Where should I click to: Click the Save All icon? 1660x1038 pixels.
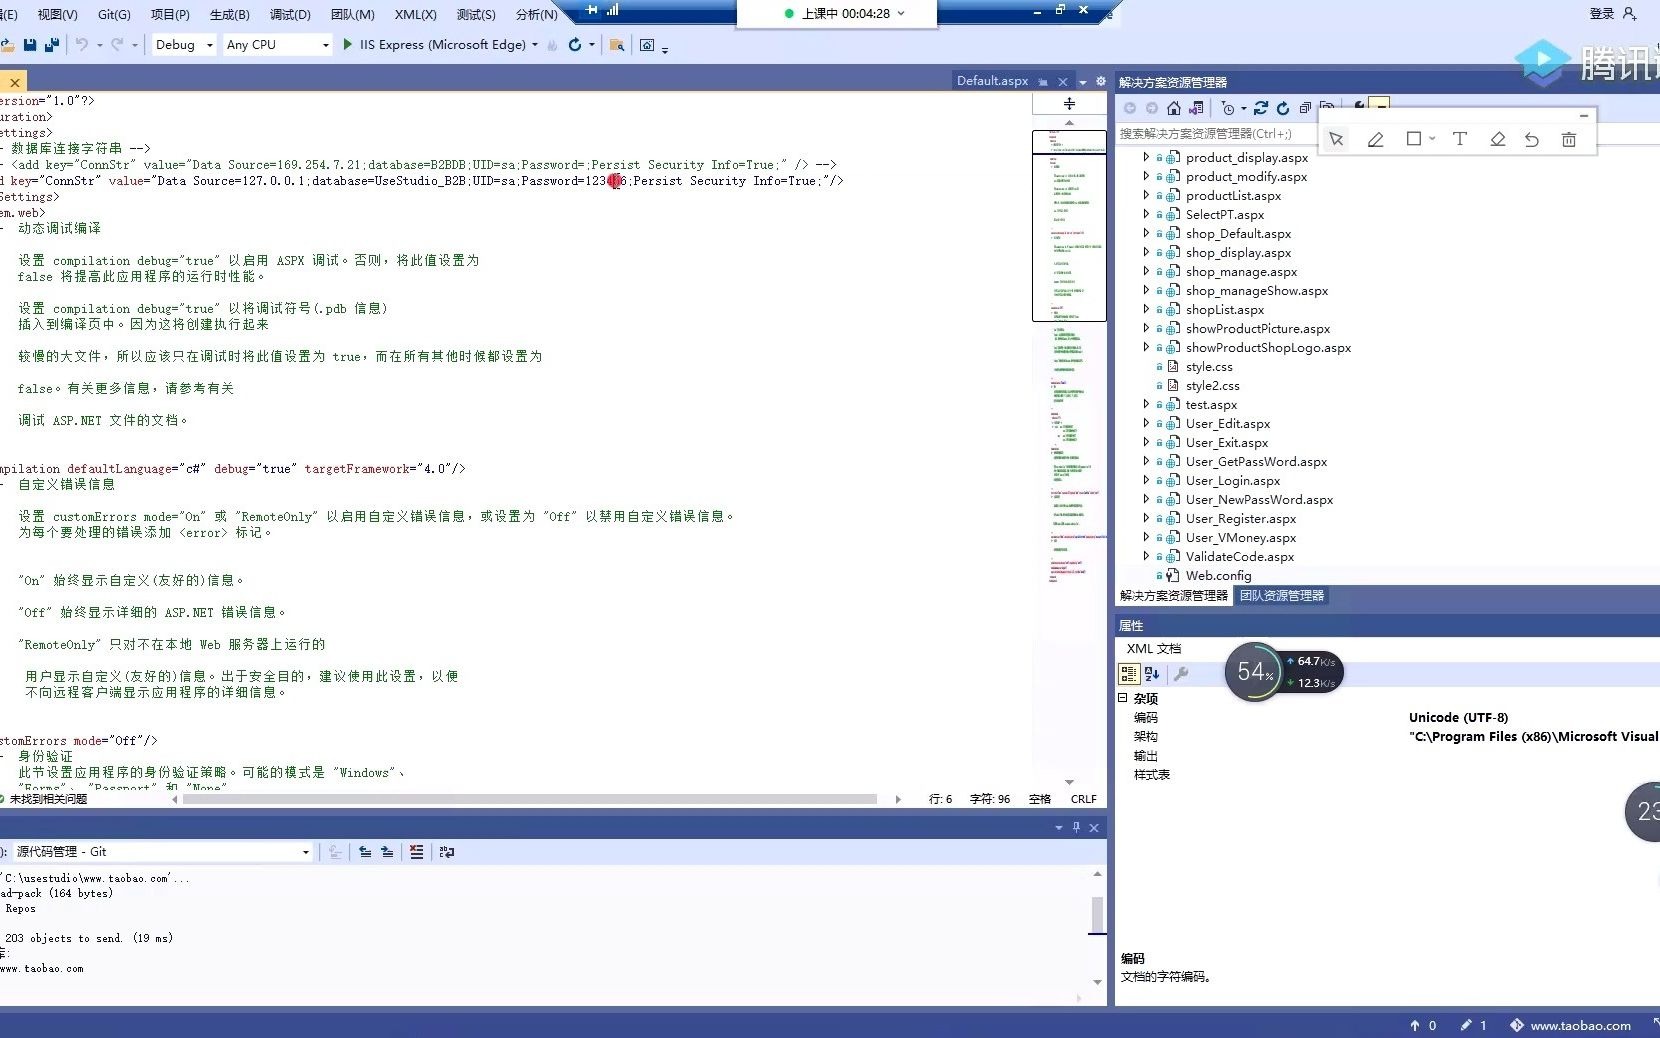[52, 45]
